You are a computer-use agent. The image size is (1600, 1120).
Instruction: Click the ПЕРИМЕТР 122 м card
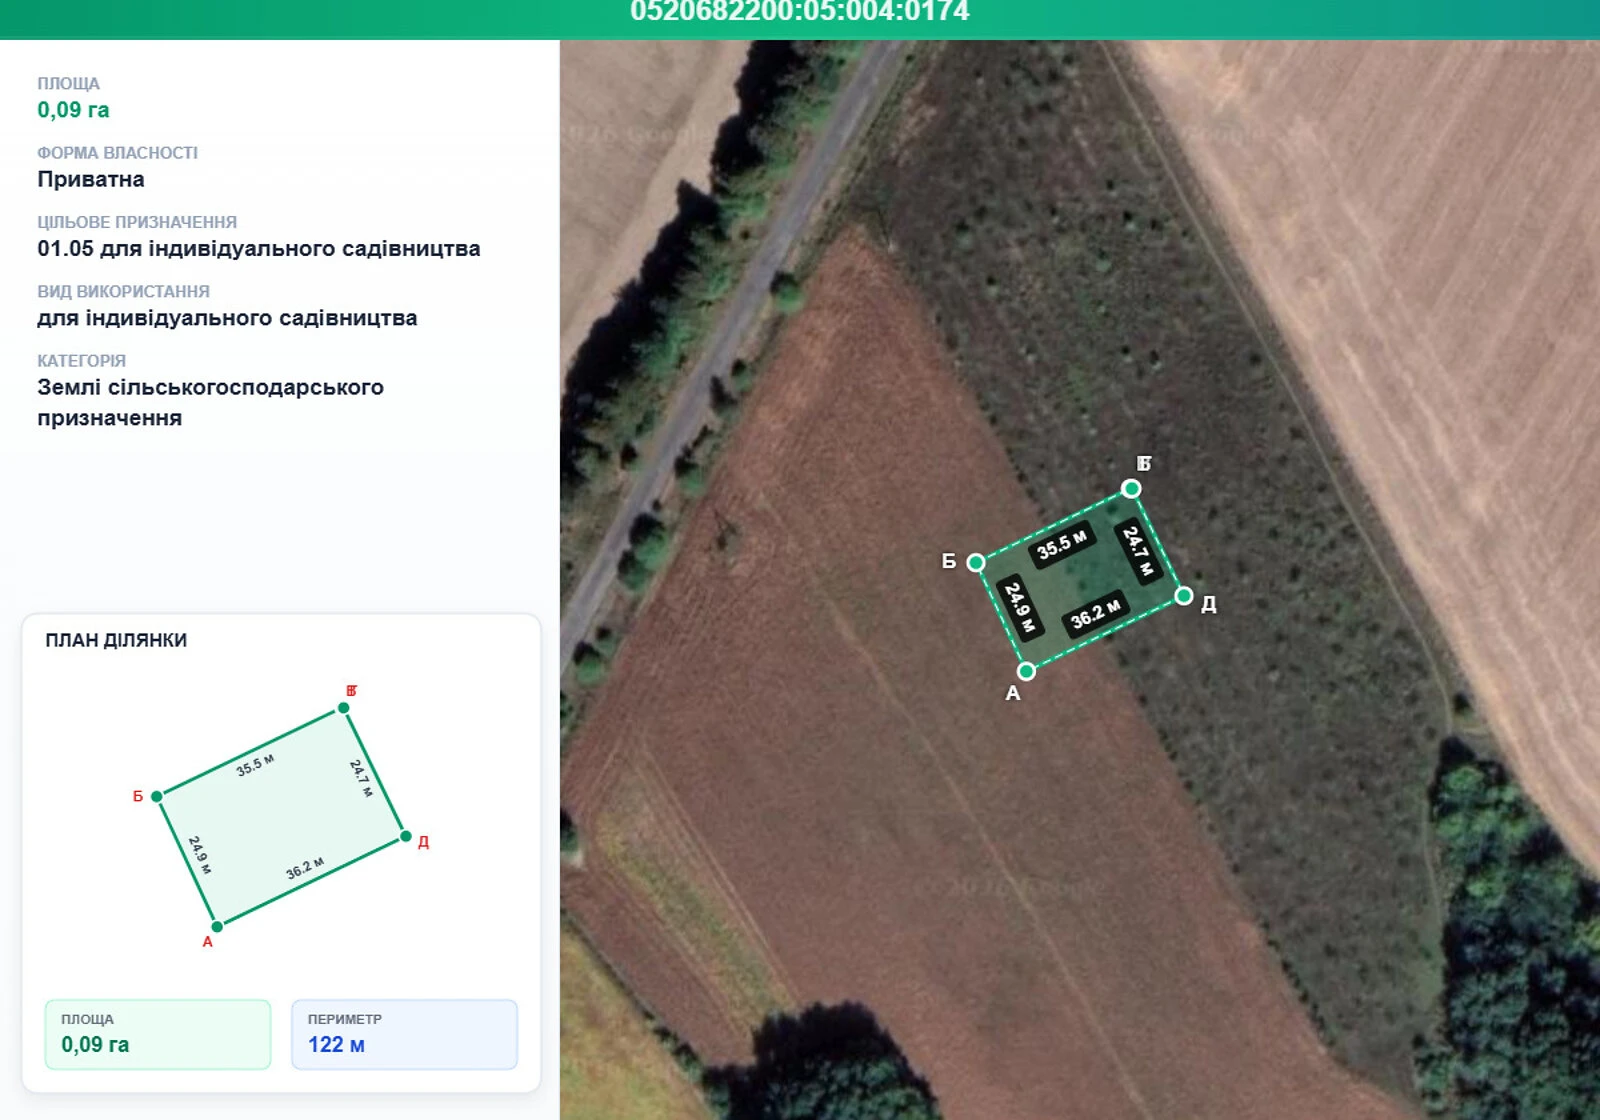404,1034
